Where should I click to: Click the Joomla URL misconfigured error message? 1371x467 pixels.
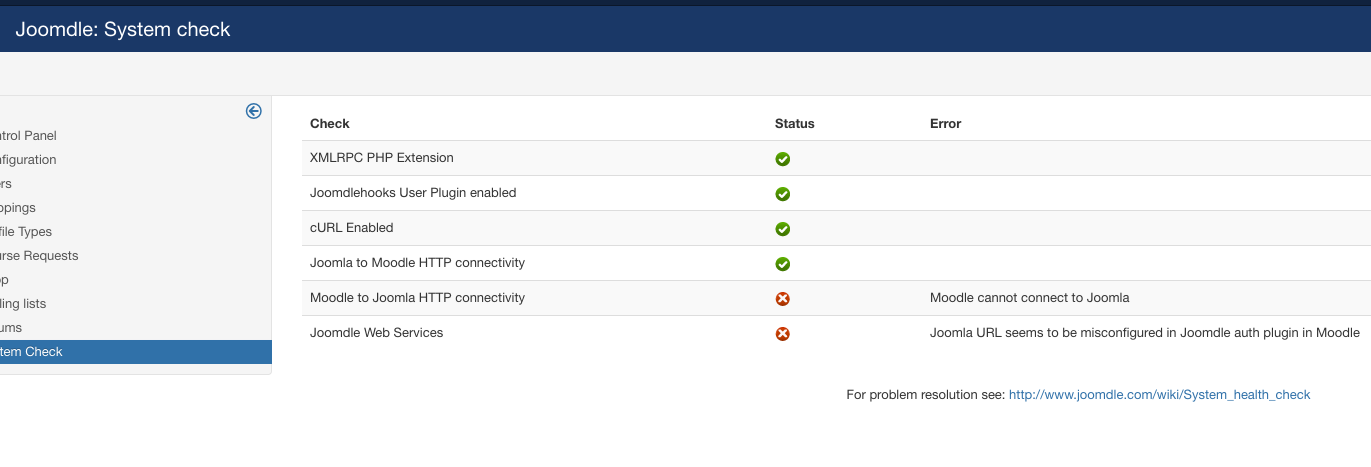(1144, 333)
